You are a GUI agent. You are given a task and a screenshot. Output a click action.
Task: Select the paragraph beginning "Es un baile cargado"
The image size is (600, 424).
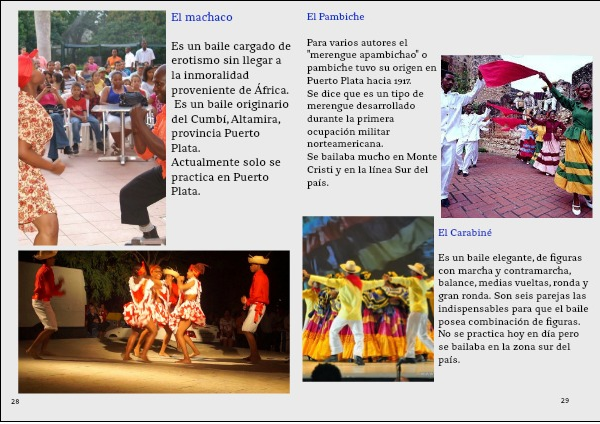[x=220, y=118]
